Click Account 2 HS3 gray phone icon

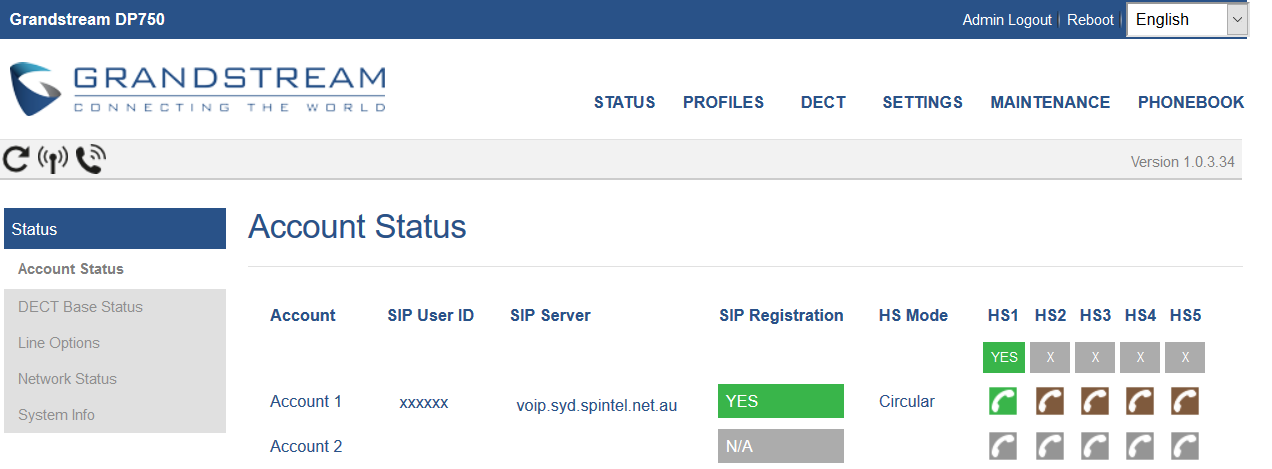point(1095,446)
